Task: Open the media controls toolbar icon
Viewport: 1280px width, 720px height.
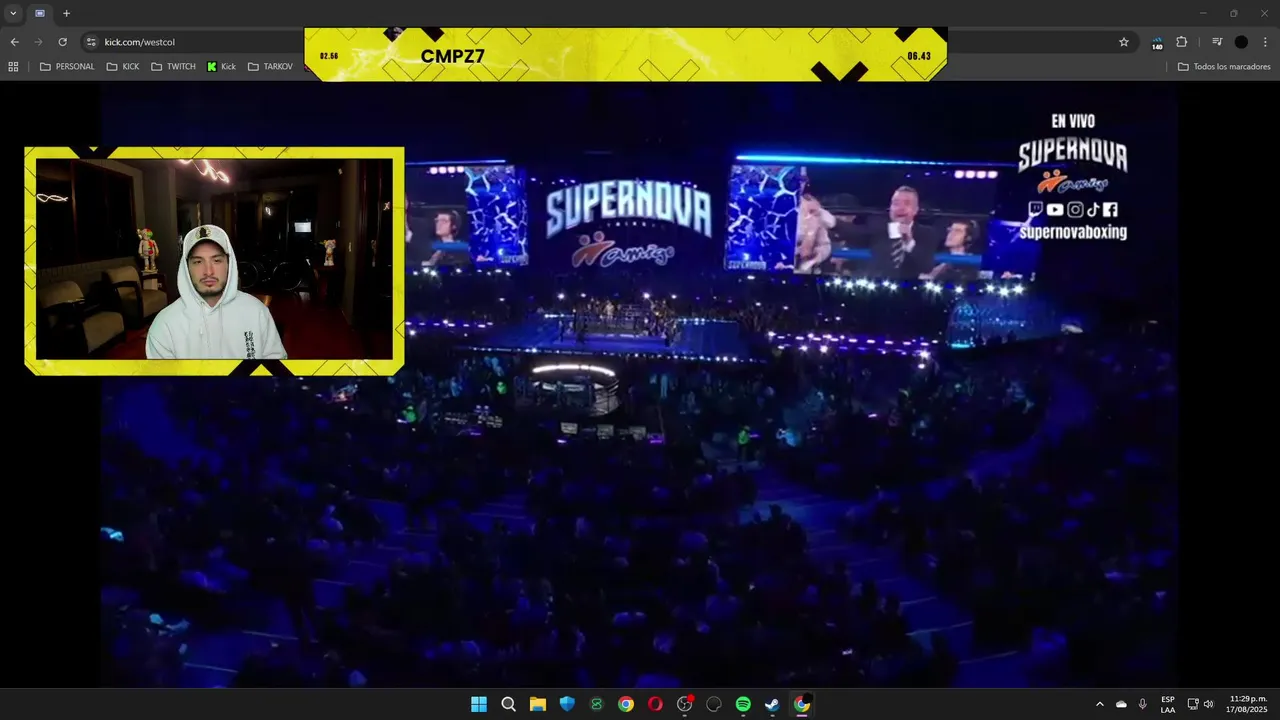Action: (x=1217, y=42)
